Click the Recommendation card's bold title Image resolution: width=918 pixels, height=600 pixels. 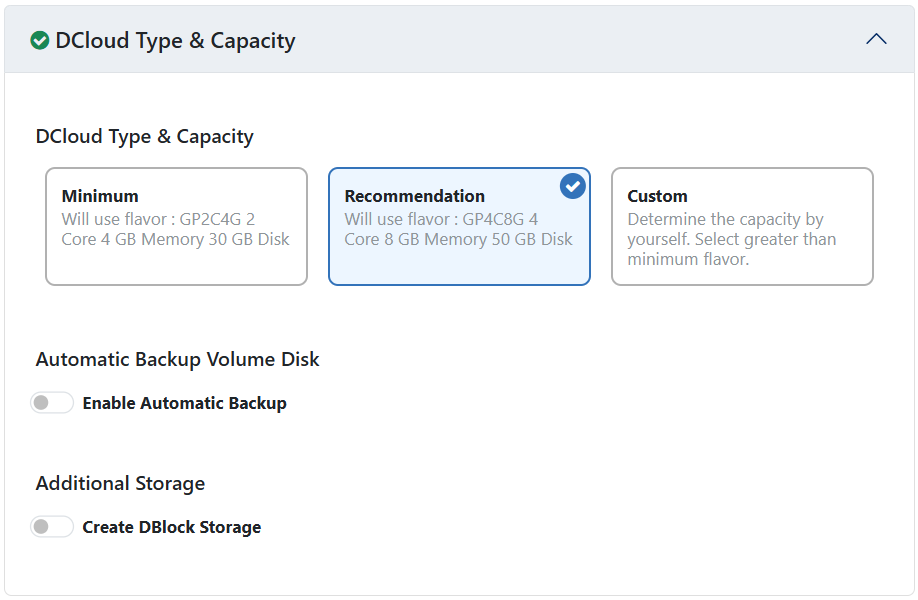tap(414, 196)
